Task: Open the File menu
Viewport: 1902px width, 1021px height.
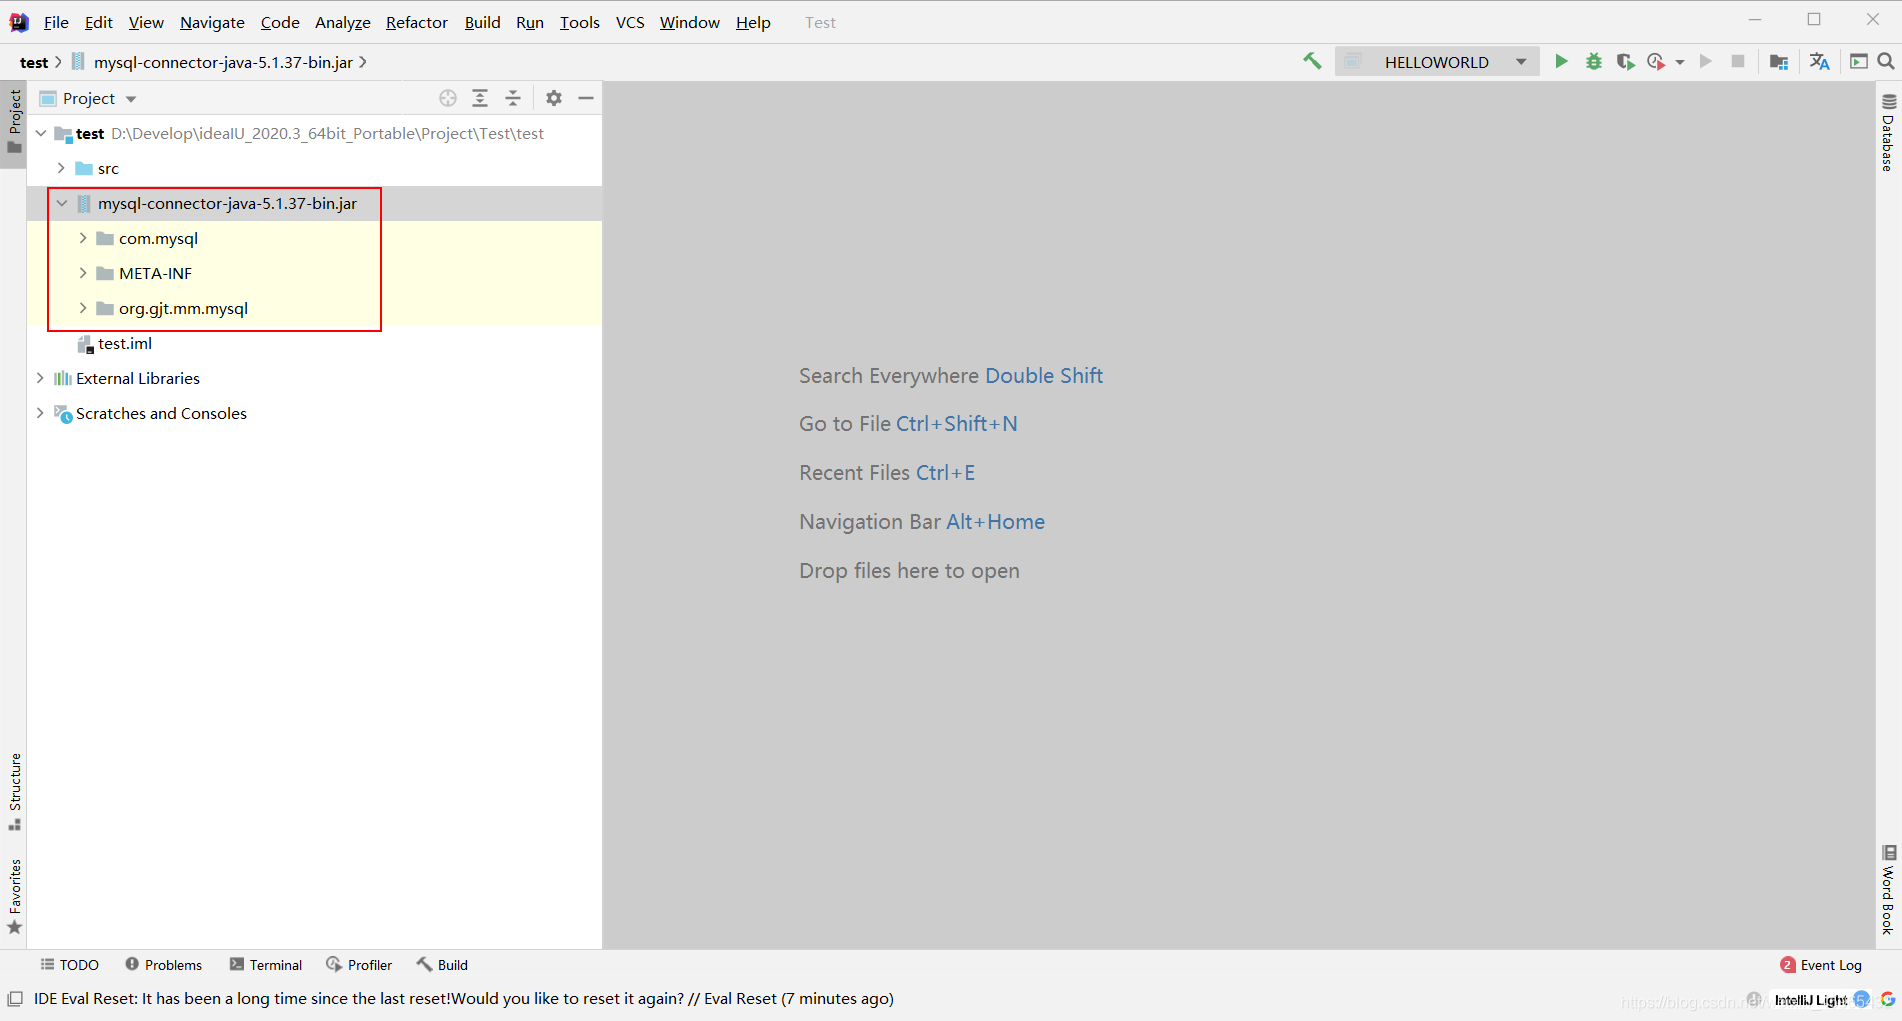Action: click(56, 22)
